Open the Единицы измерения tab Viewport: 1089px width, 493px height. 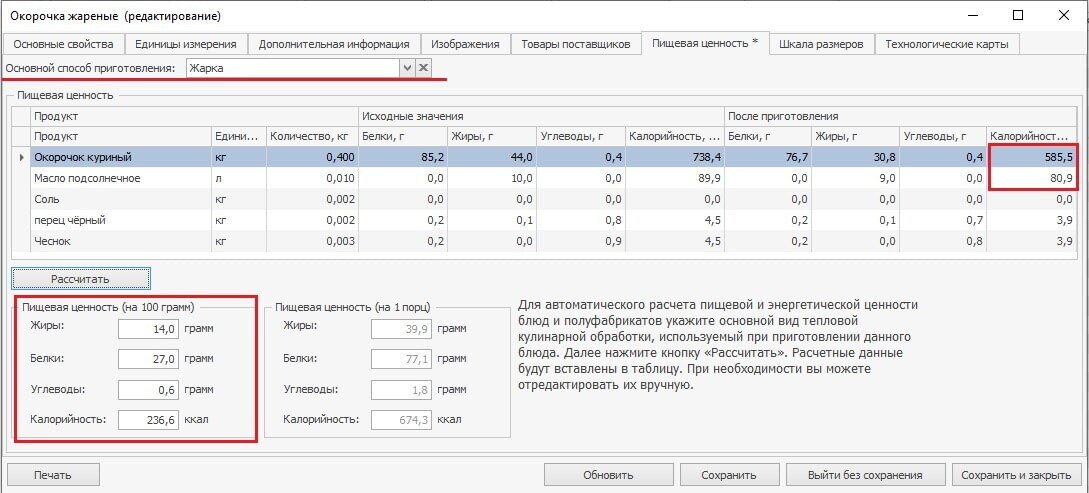(186, 44)
